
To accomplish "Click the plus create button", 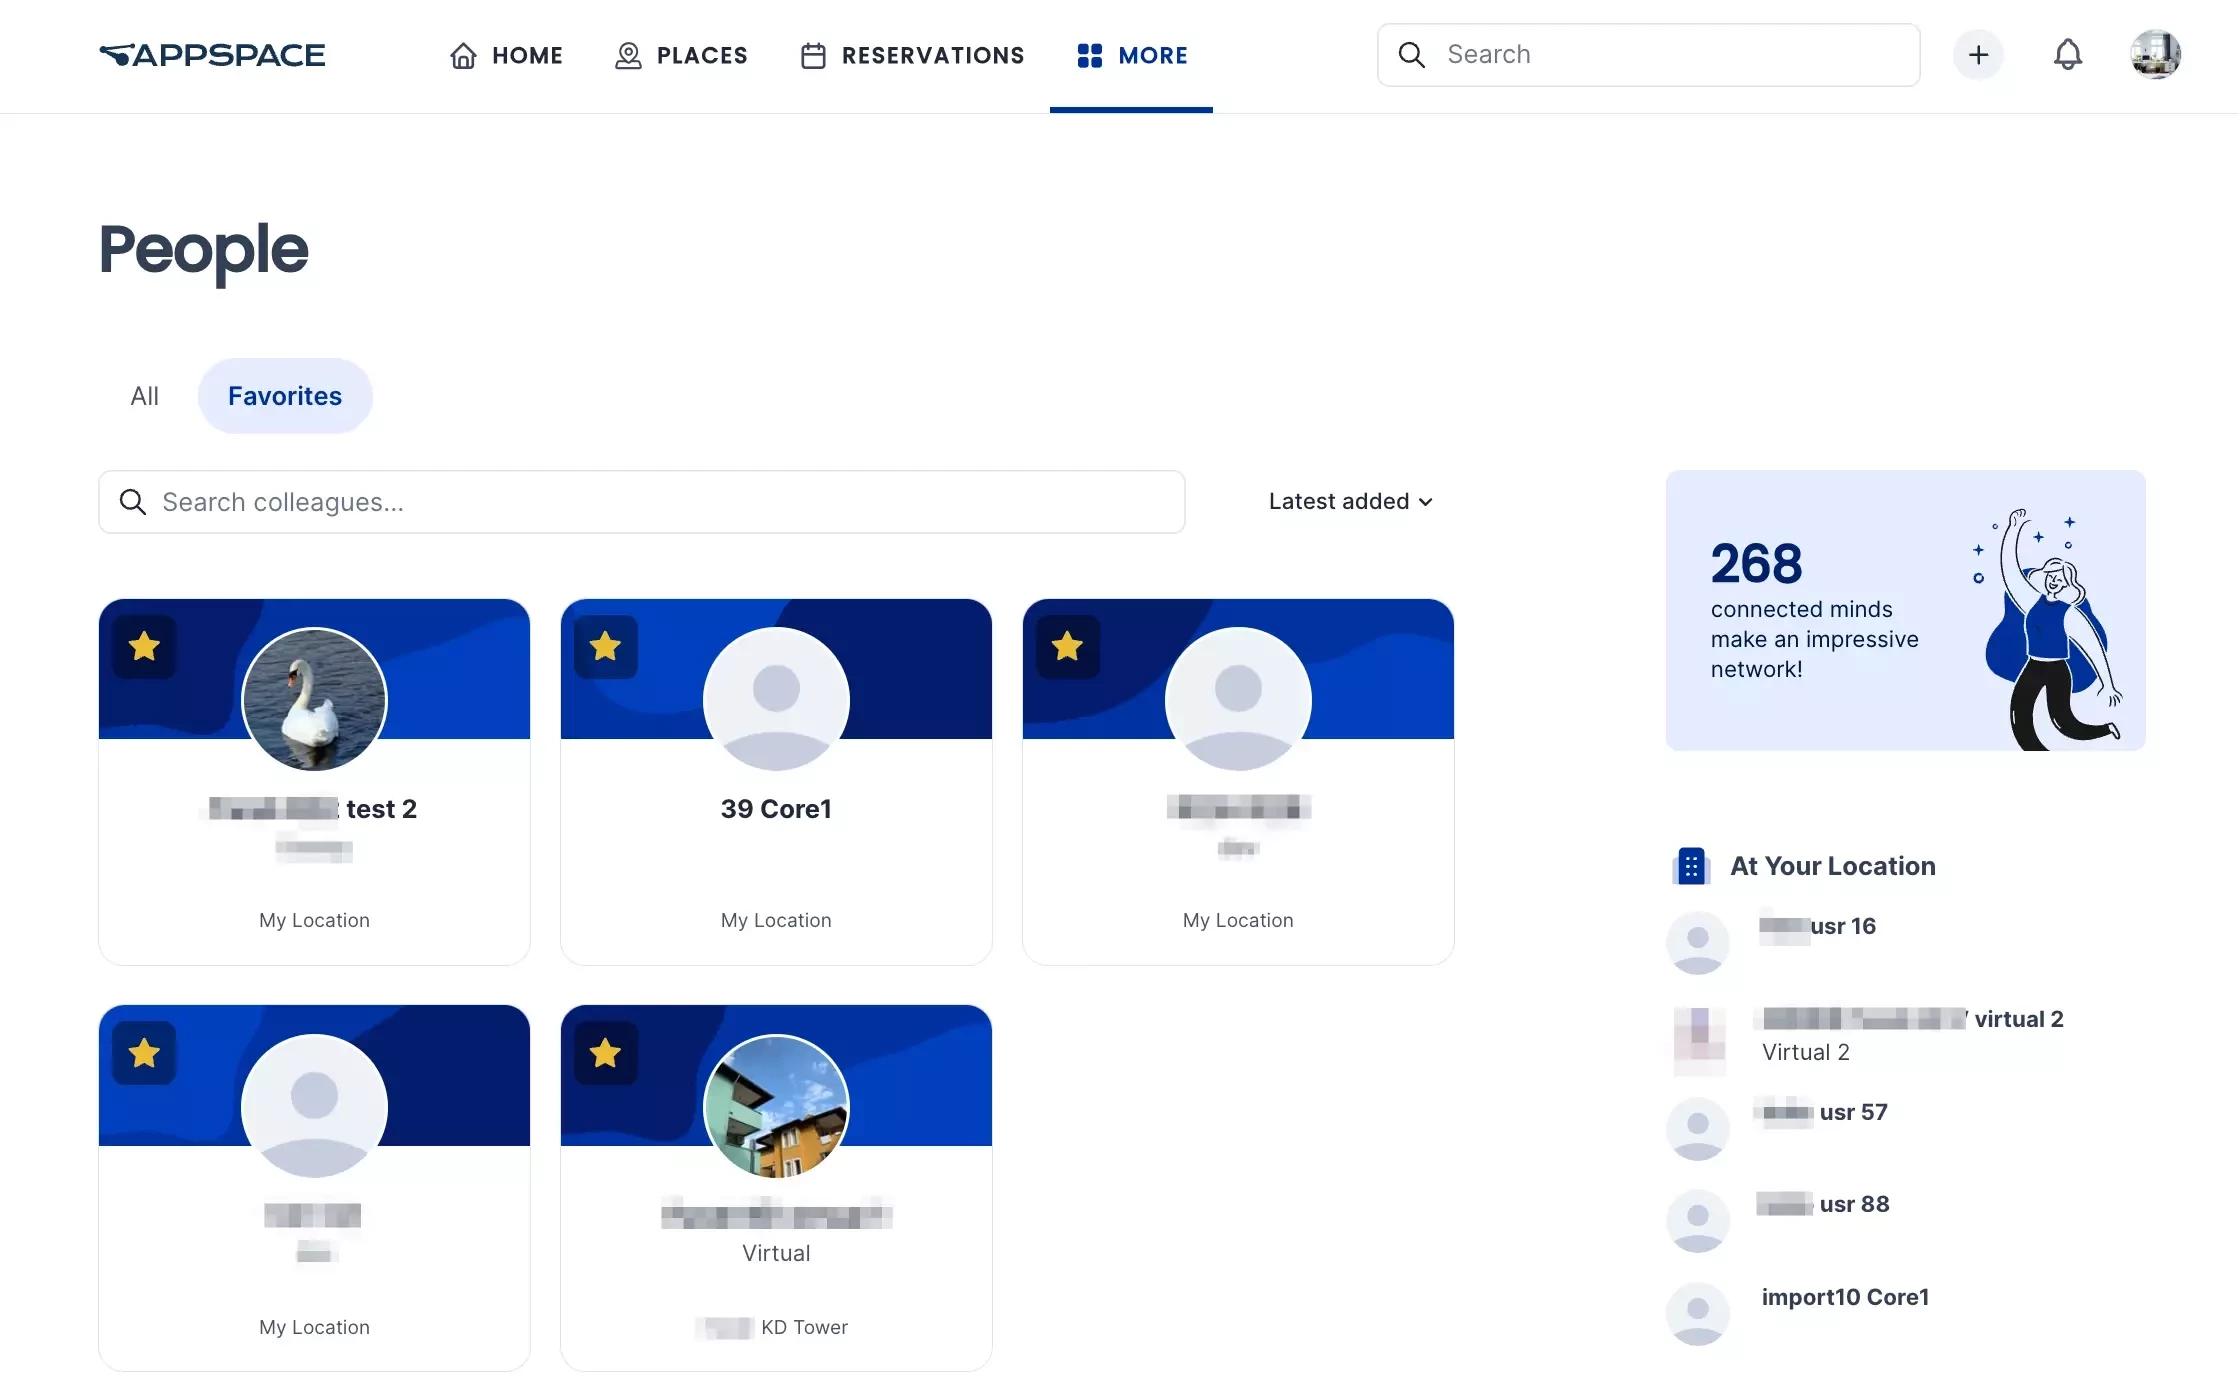I will click(x=1978, y=55).
